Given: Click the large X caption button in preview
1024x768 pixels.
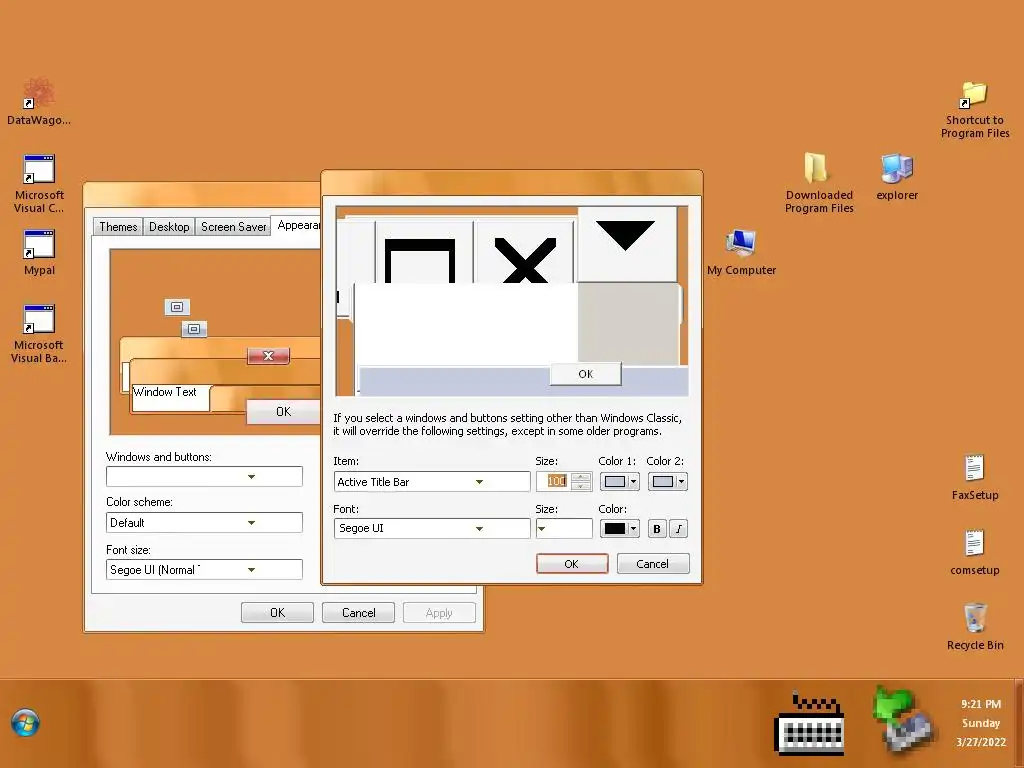Looking at the screenshot, I should (x=525, y=252).
